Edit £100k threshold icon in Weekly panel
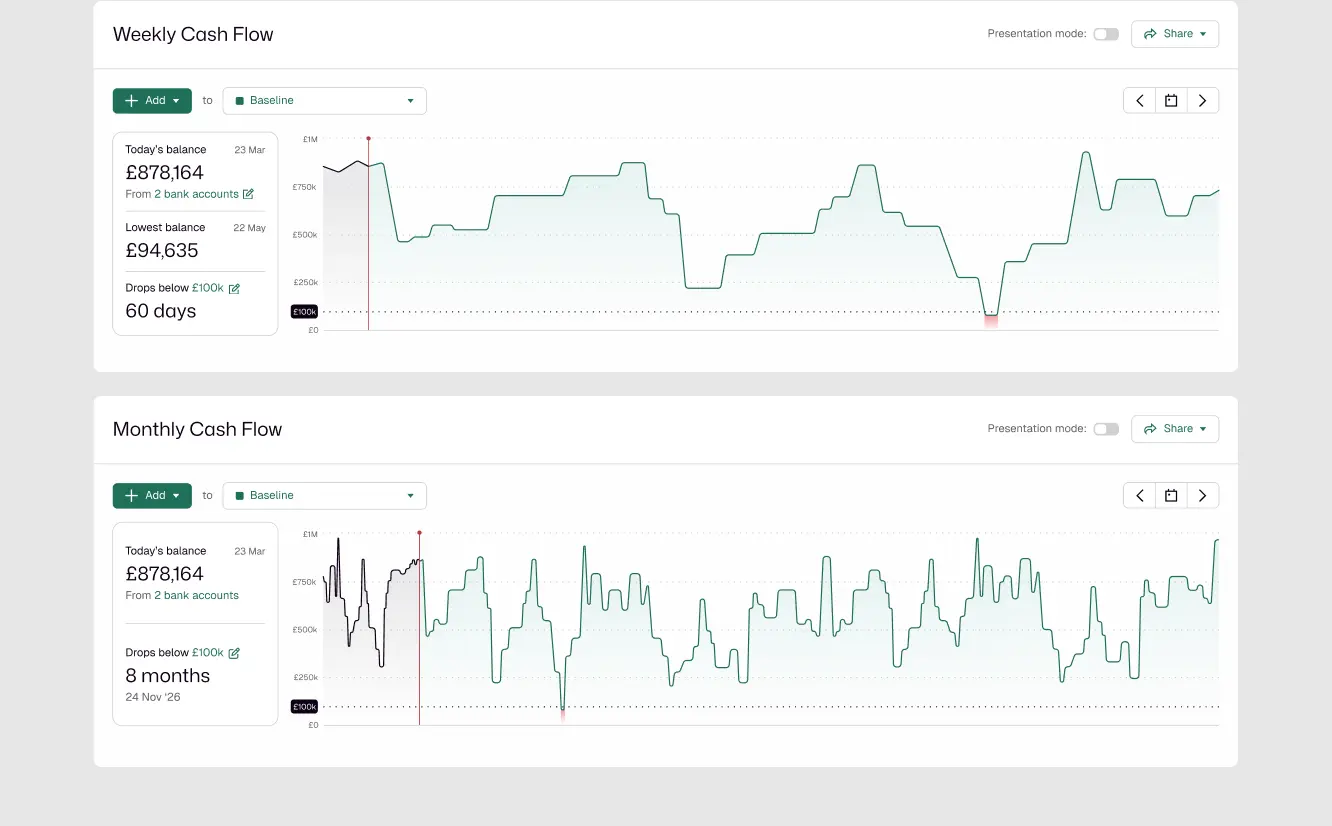The width and height of the screenshot is (1332, 826). click(x=234, y=288)
